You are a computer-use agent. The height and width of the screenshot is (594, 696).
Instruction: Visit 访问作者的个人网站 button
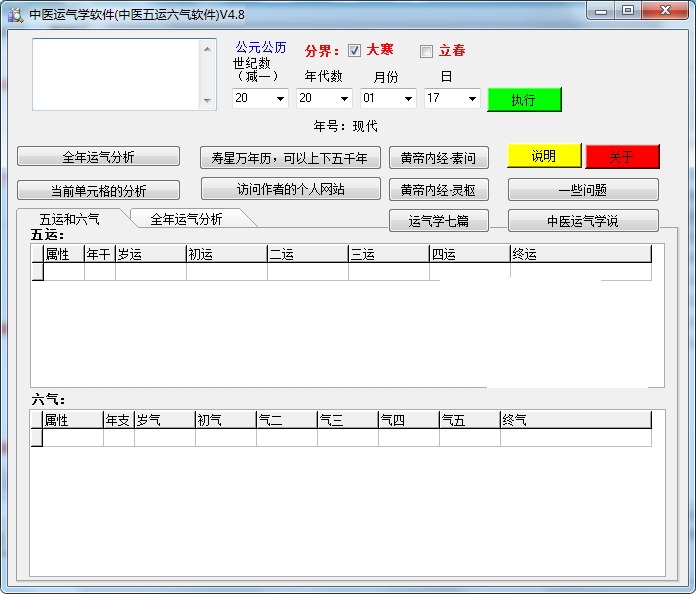point(290,189)
